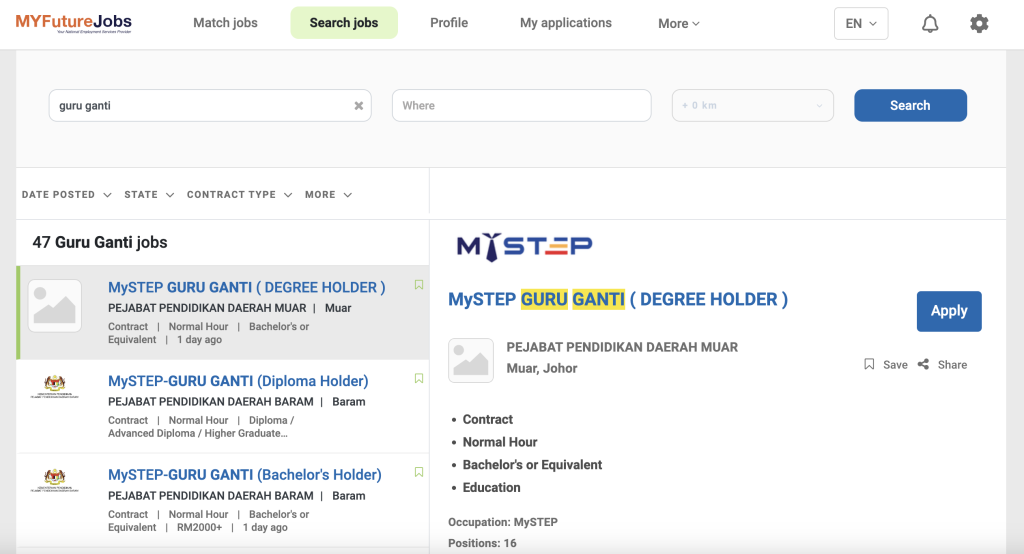Open the notifications bell icon

[x=930, y=24]
